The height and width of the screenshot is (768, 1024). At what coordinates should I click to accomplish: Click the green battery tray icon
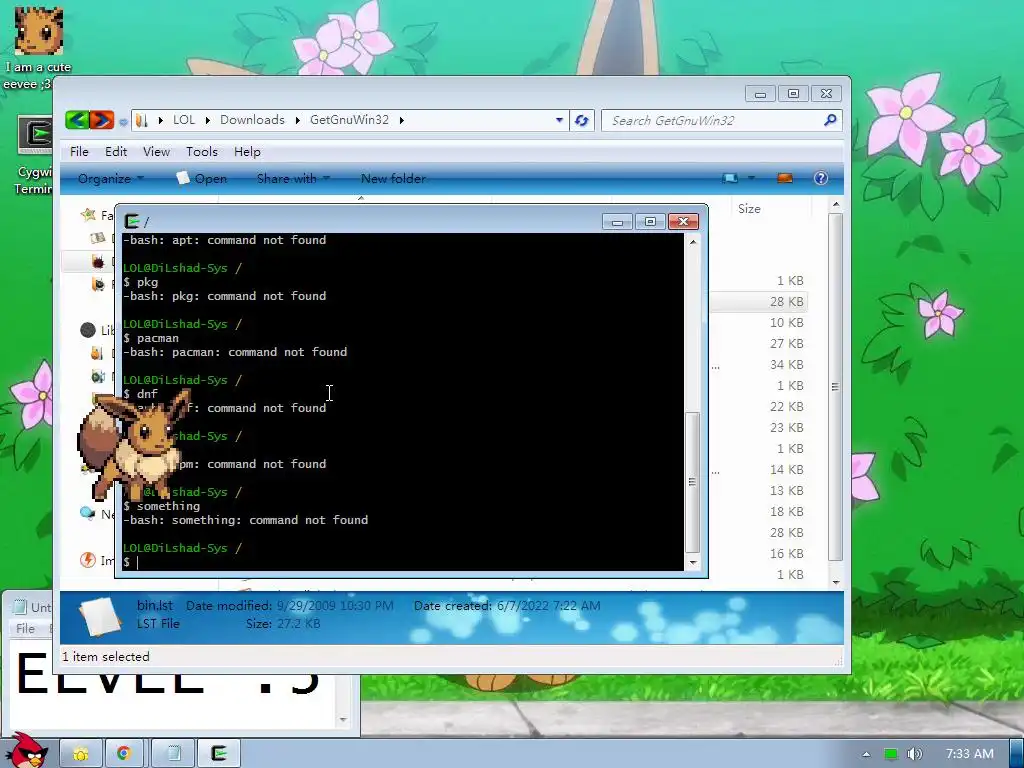click(890, 754)
